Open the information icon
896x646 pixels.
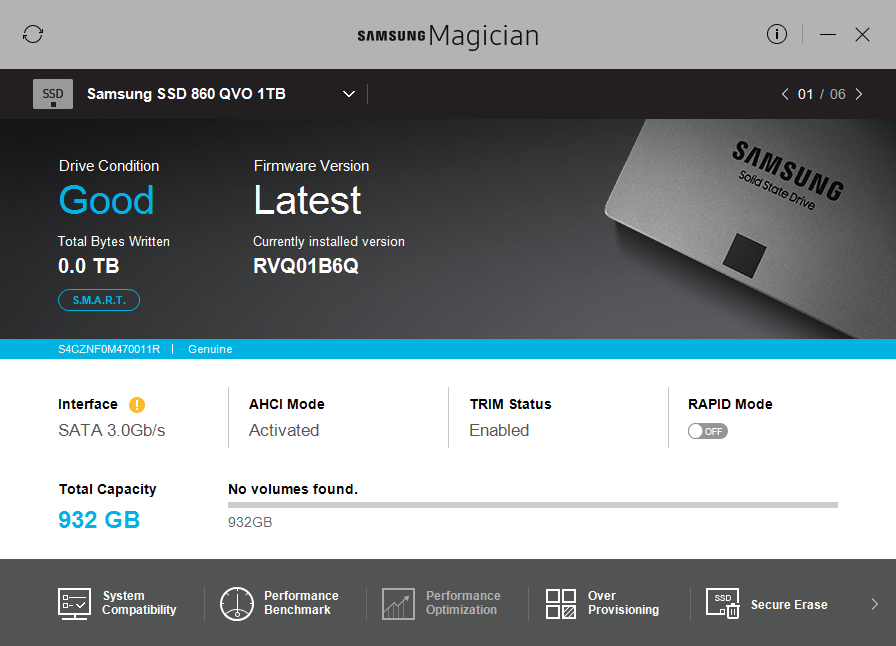click(777, 34)
